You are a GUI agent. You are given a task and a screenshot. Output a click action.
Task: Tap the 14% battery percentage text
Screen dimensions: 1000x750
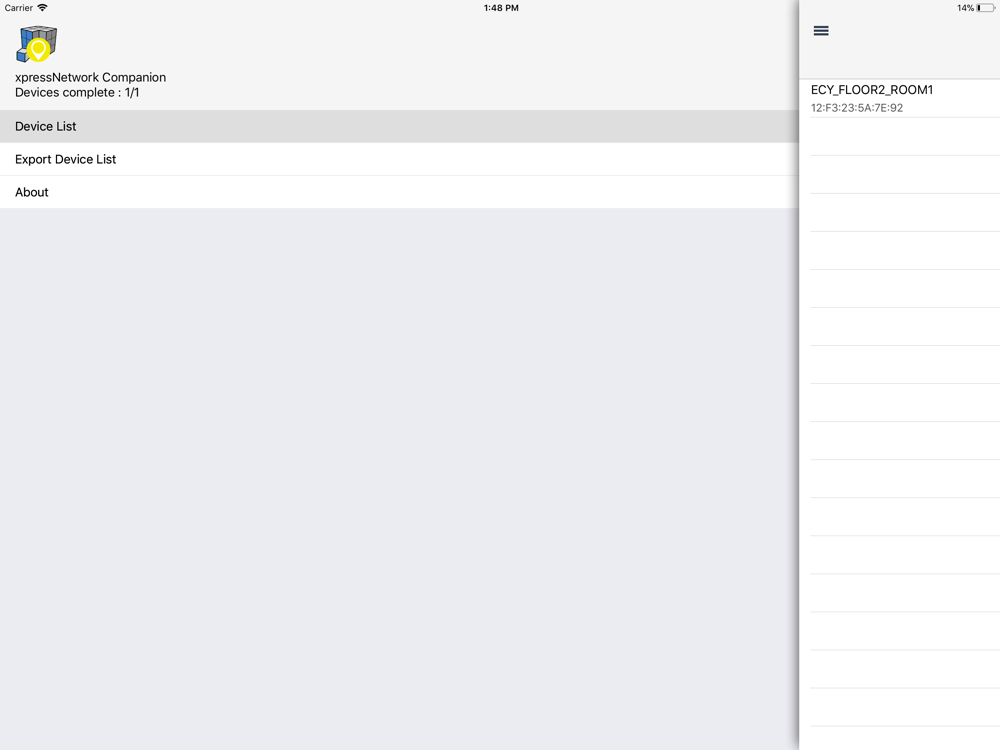pos(965,8)
